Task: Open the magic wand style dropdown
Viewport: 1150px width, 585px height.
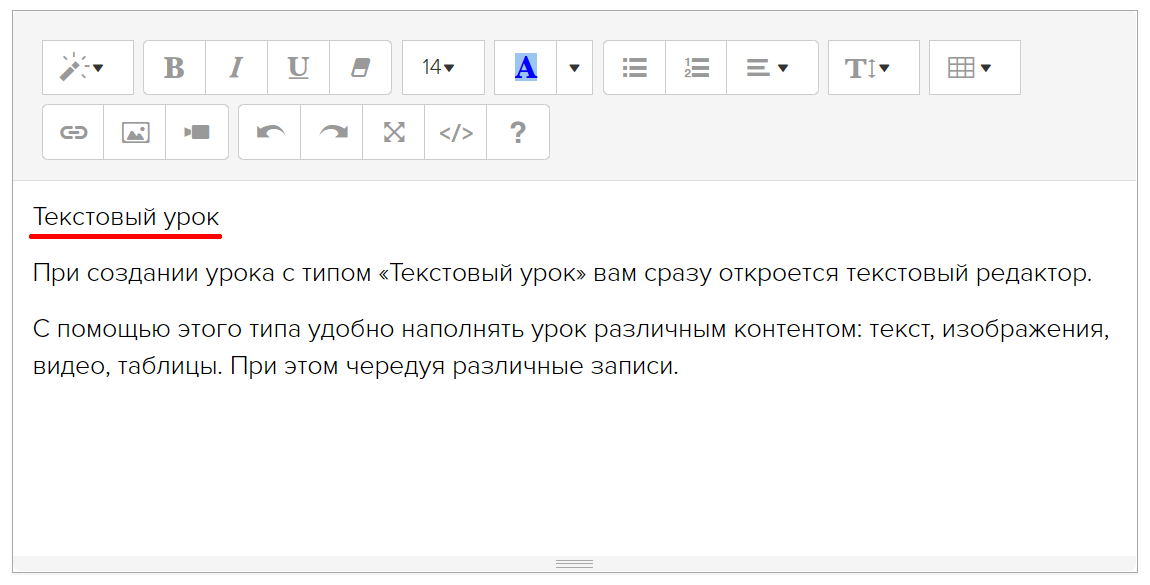Action: 87,68
